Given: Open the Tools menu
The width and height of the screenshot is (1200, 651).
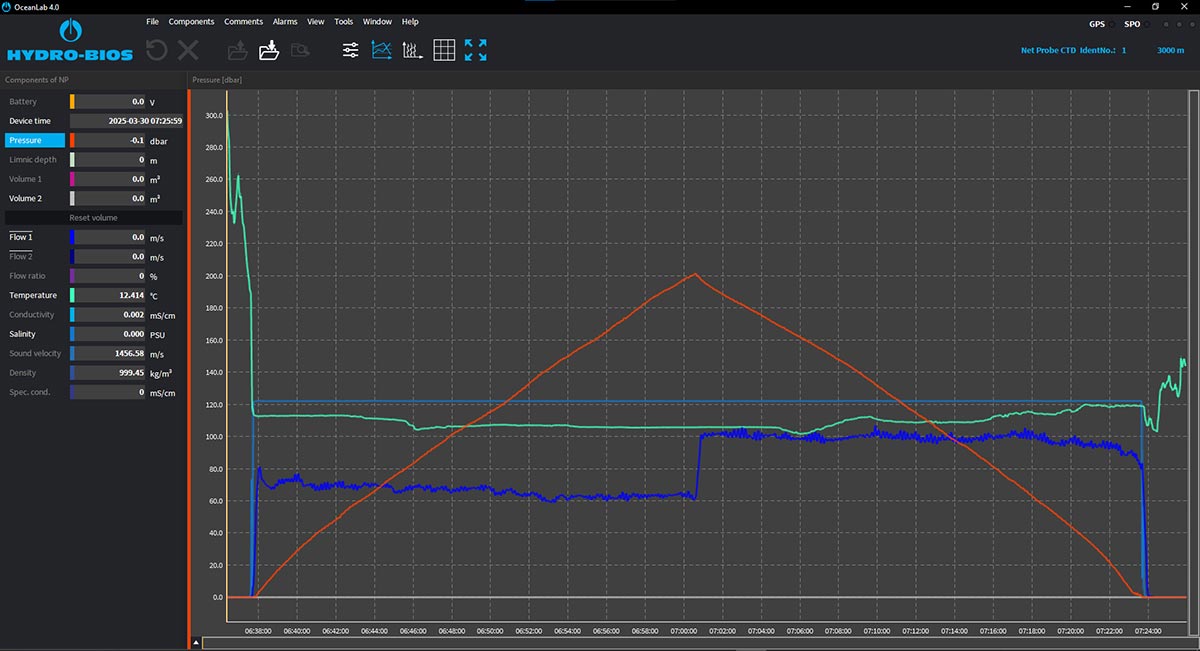Looking at the screenshot, I should pyautogui.click(x=344, y=21).
